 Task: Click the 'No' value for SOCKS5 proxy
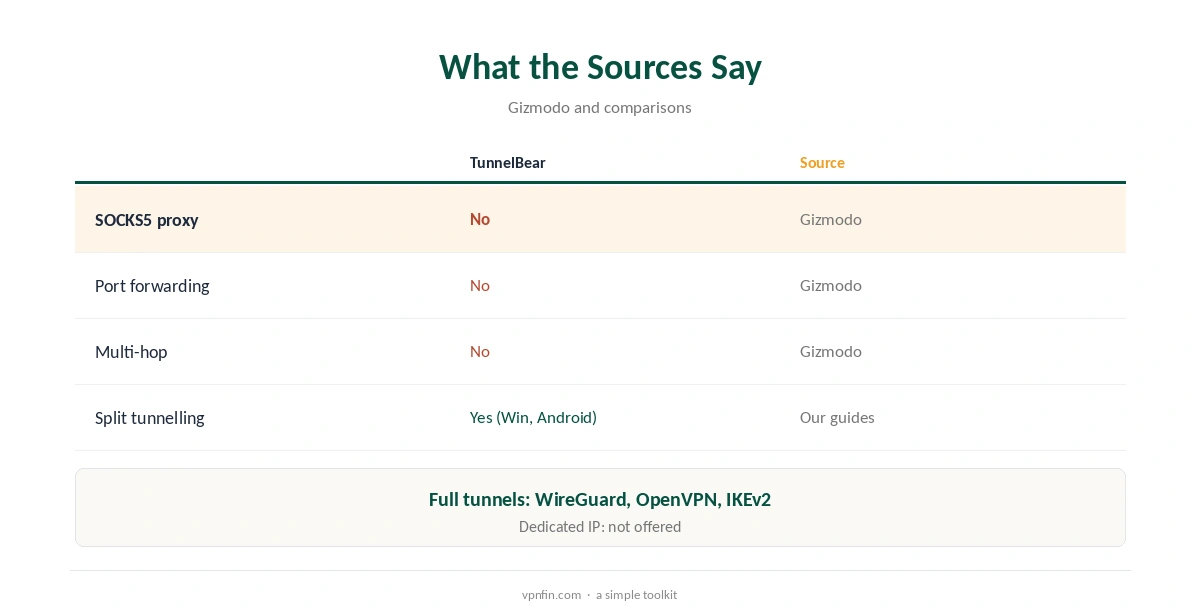pyautogui.click(x=480, y=219)
